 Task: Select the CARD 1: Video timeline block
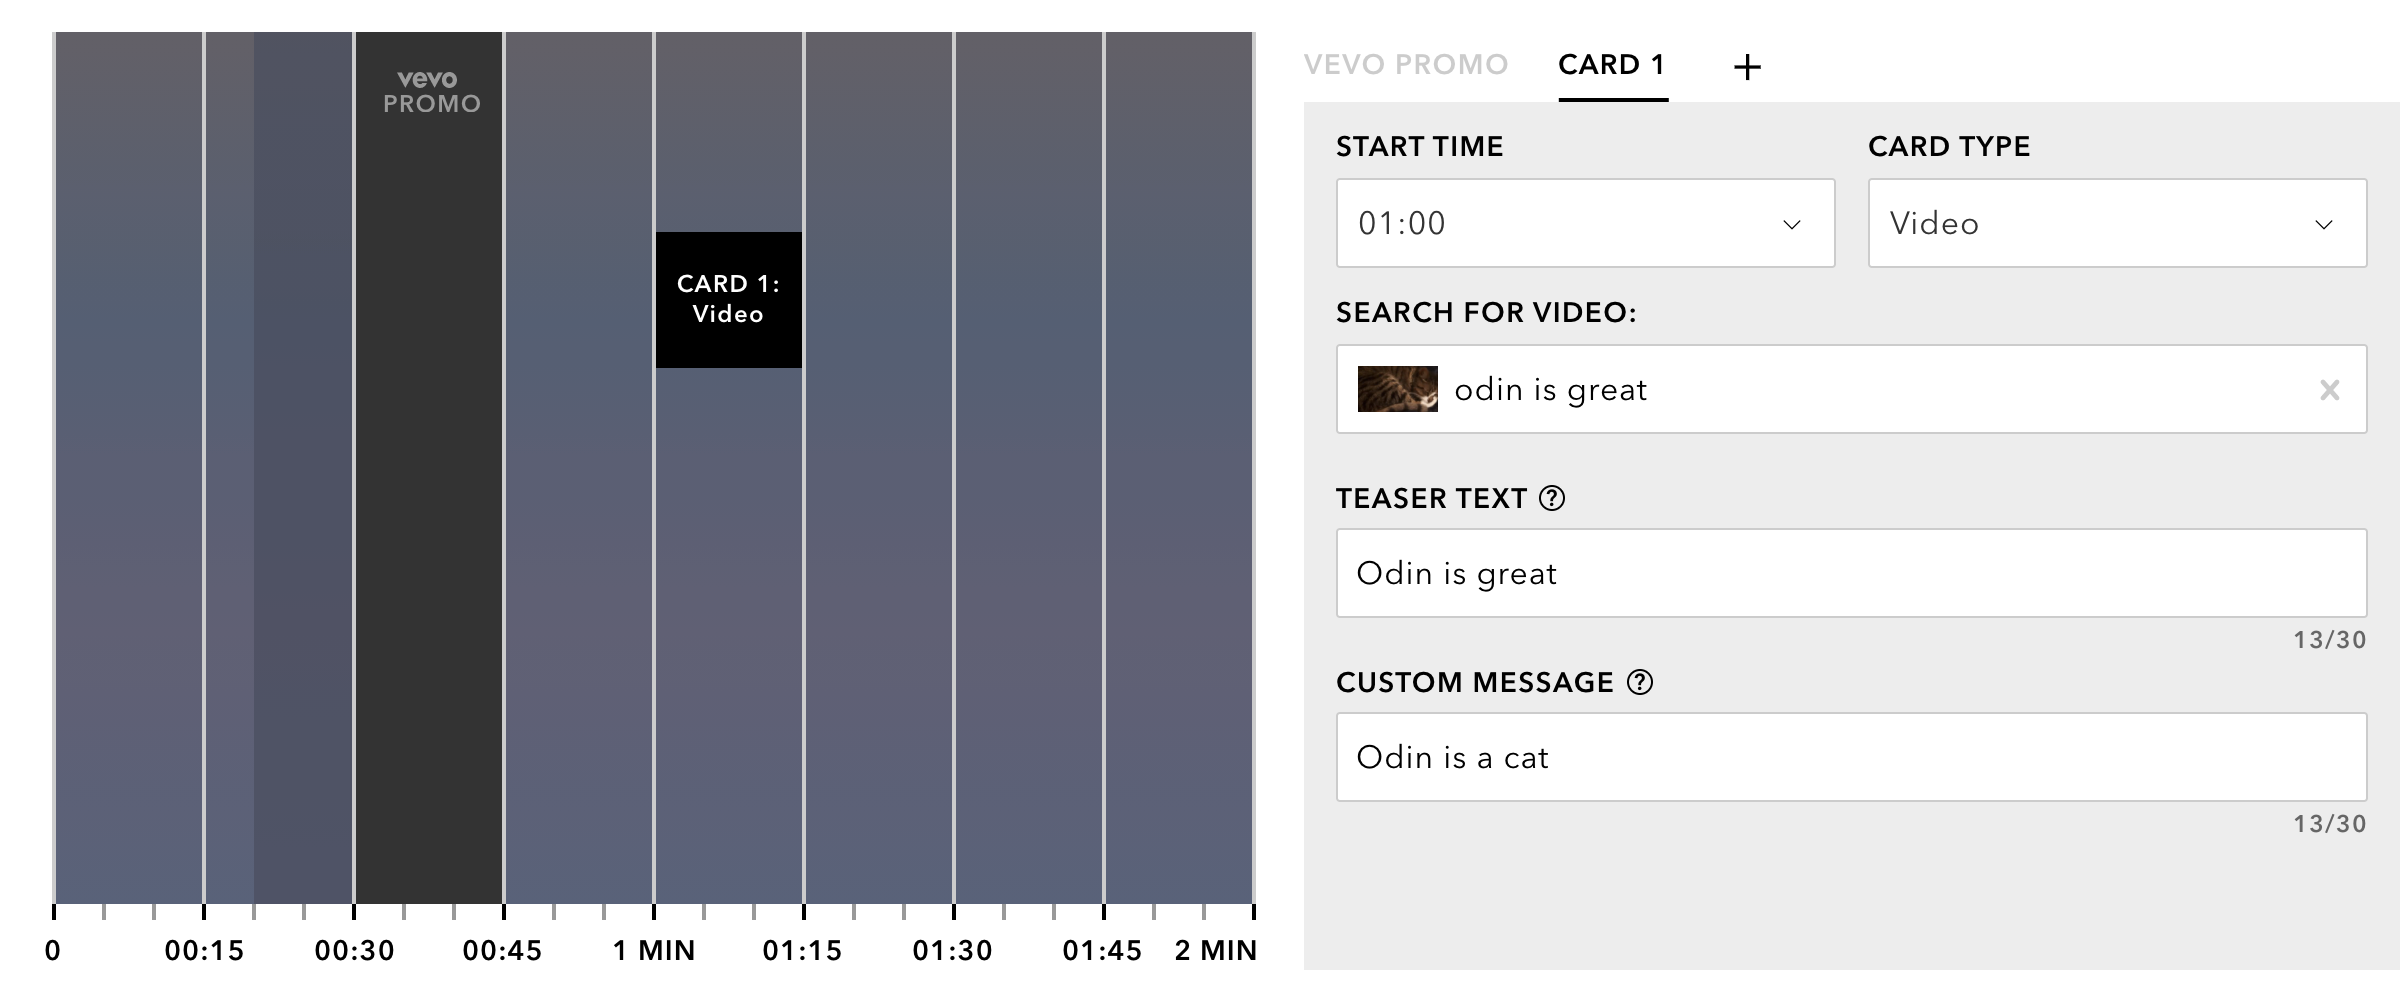(x=729, y=300)
